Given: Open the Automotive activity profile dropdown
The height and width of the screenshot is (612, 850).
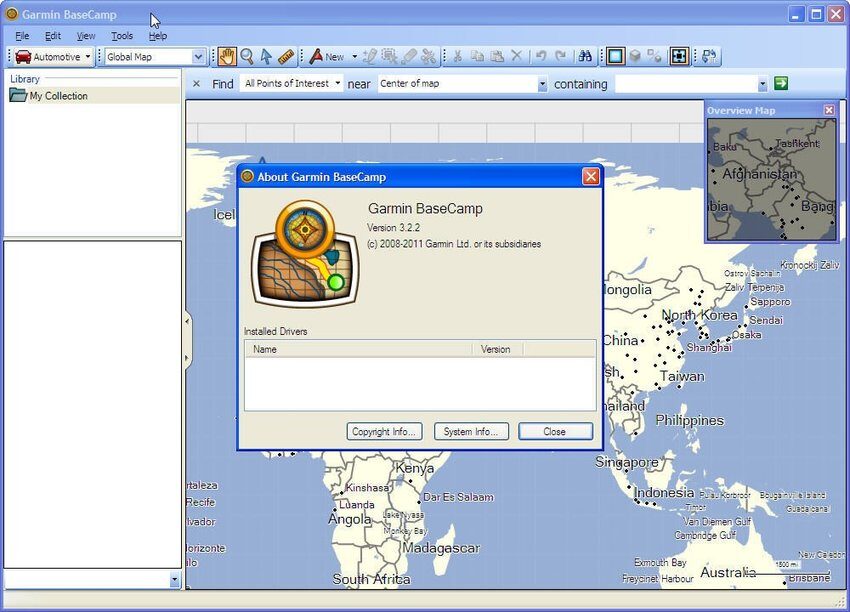Looking at the screenshot, I should coord(87,56).
